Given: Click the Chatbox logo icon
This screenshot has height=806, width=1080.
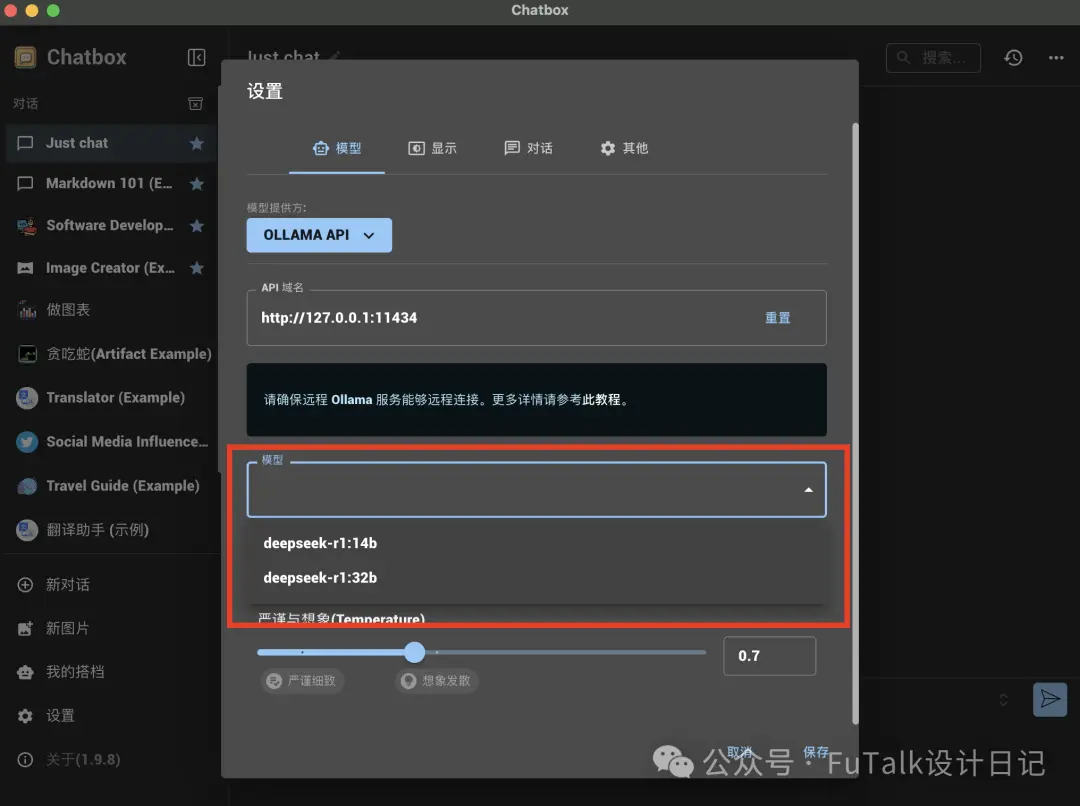Looking at the screenshot, I should (25, 57).
